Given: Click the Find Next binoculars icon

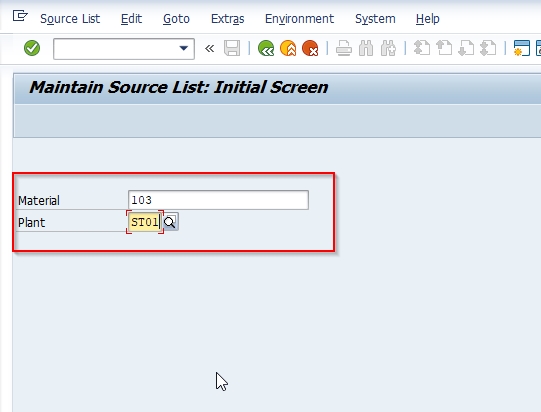Looking at the screenshot, I should [388, 48].
